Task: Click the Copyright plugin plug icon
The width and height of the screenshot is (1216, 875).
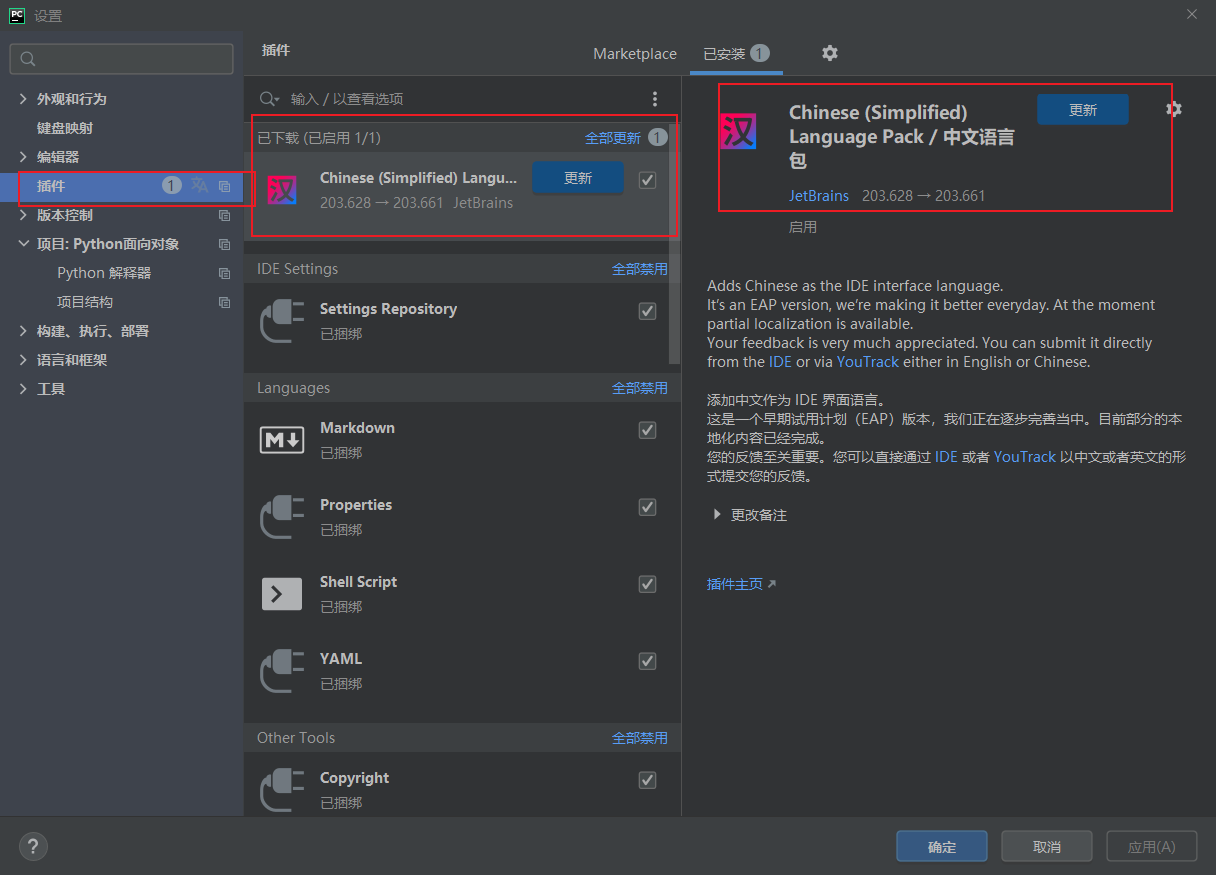Action: (282, 790)
